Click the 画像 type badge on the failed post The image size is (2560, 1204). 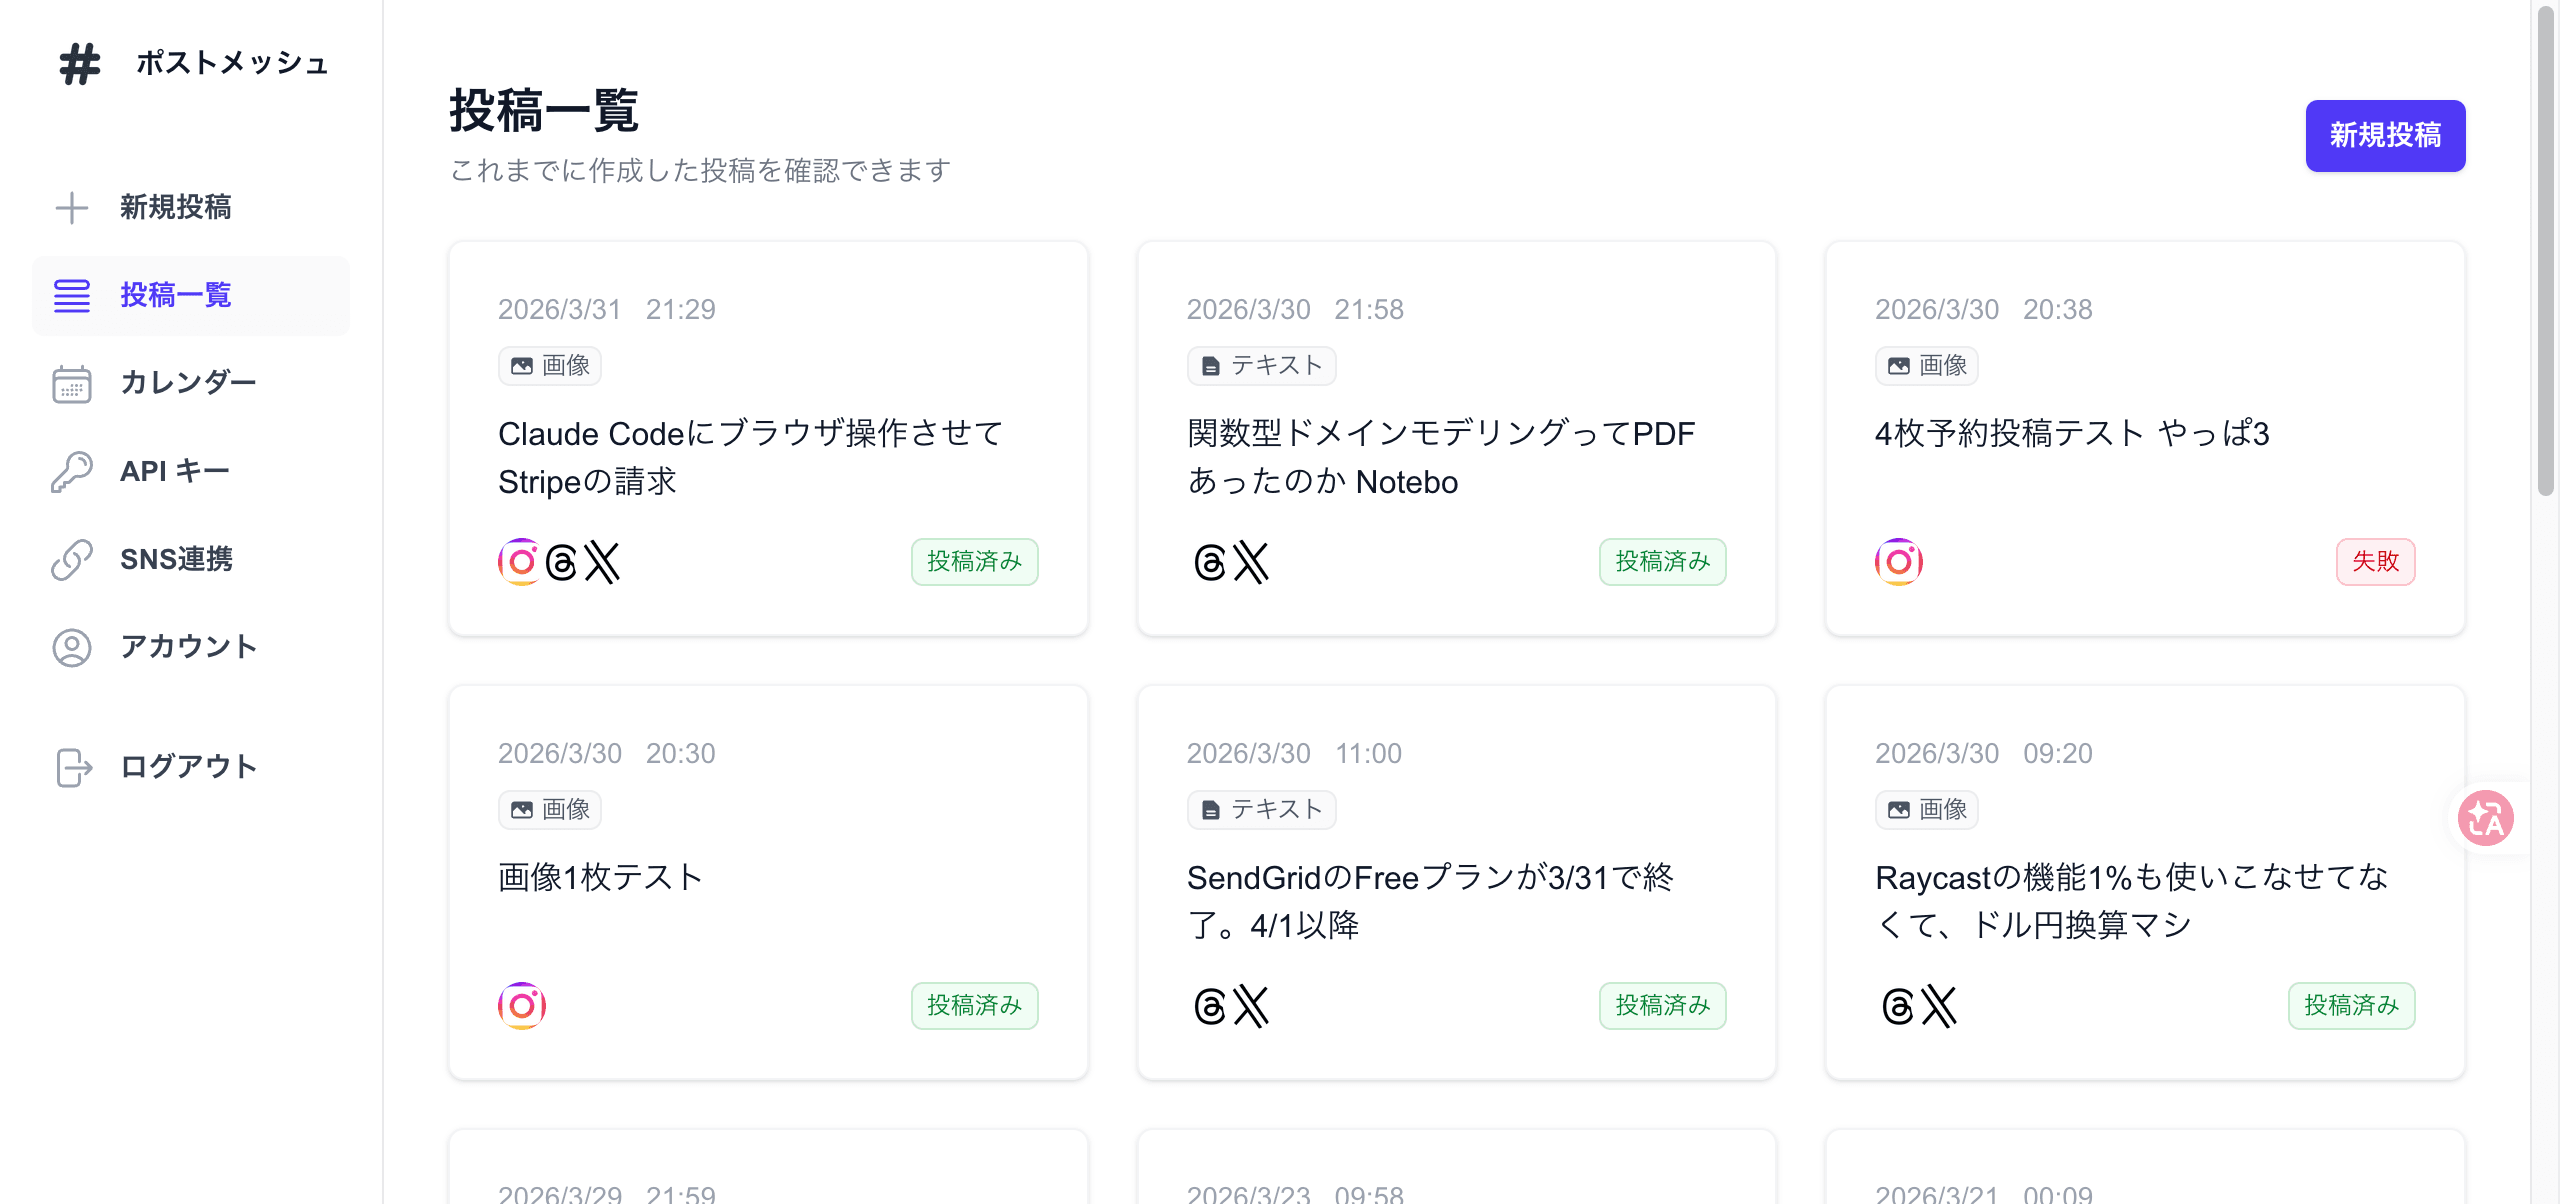[x=1925, y=365]
